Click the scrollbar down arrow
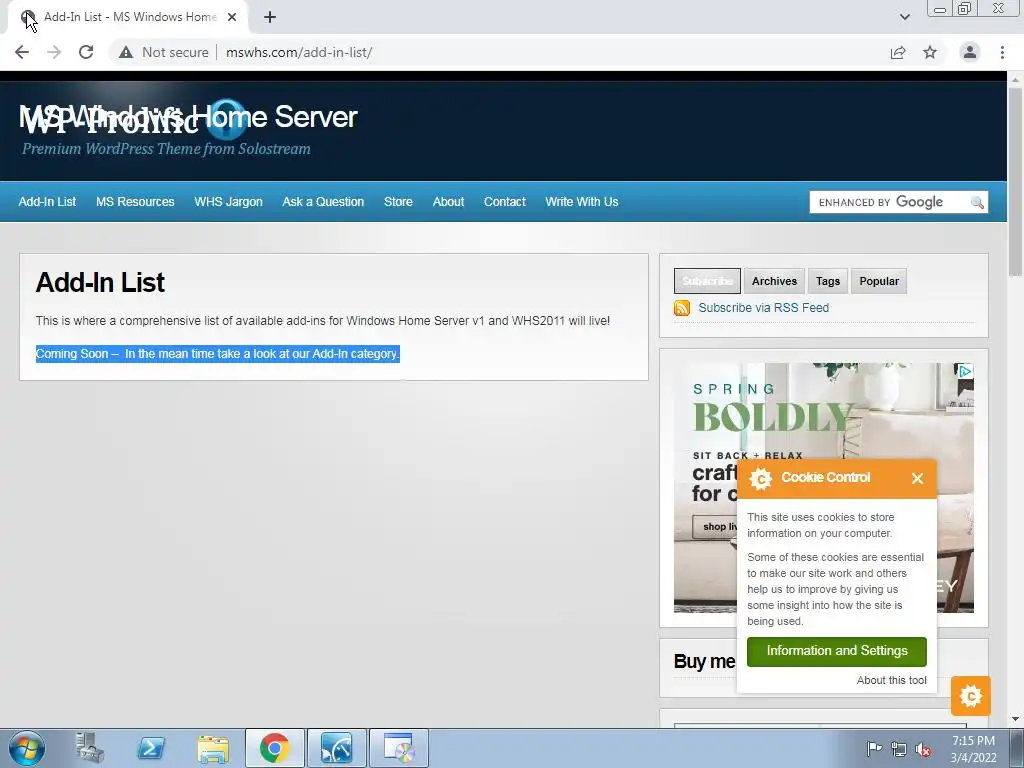The height and width of the screenshot is (768, 1024). (1015, 719)
